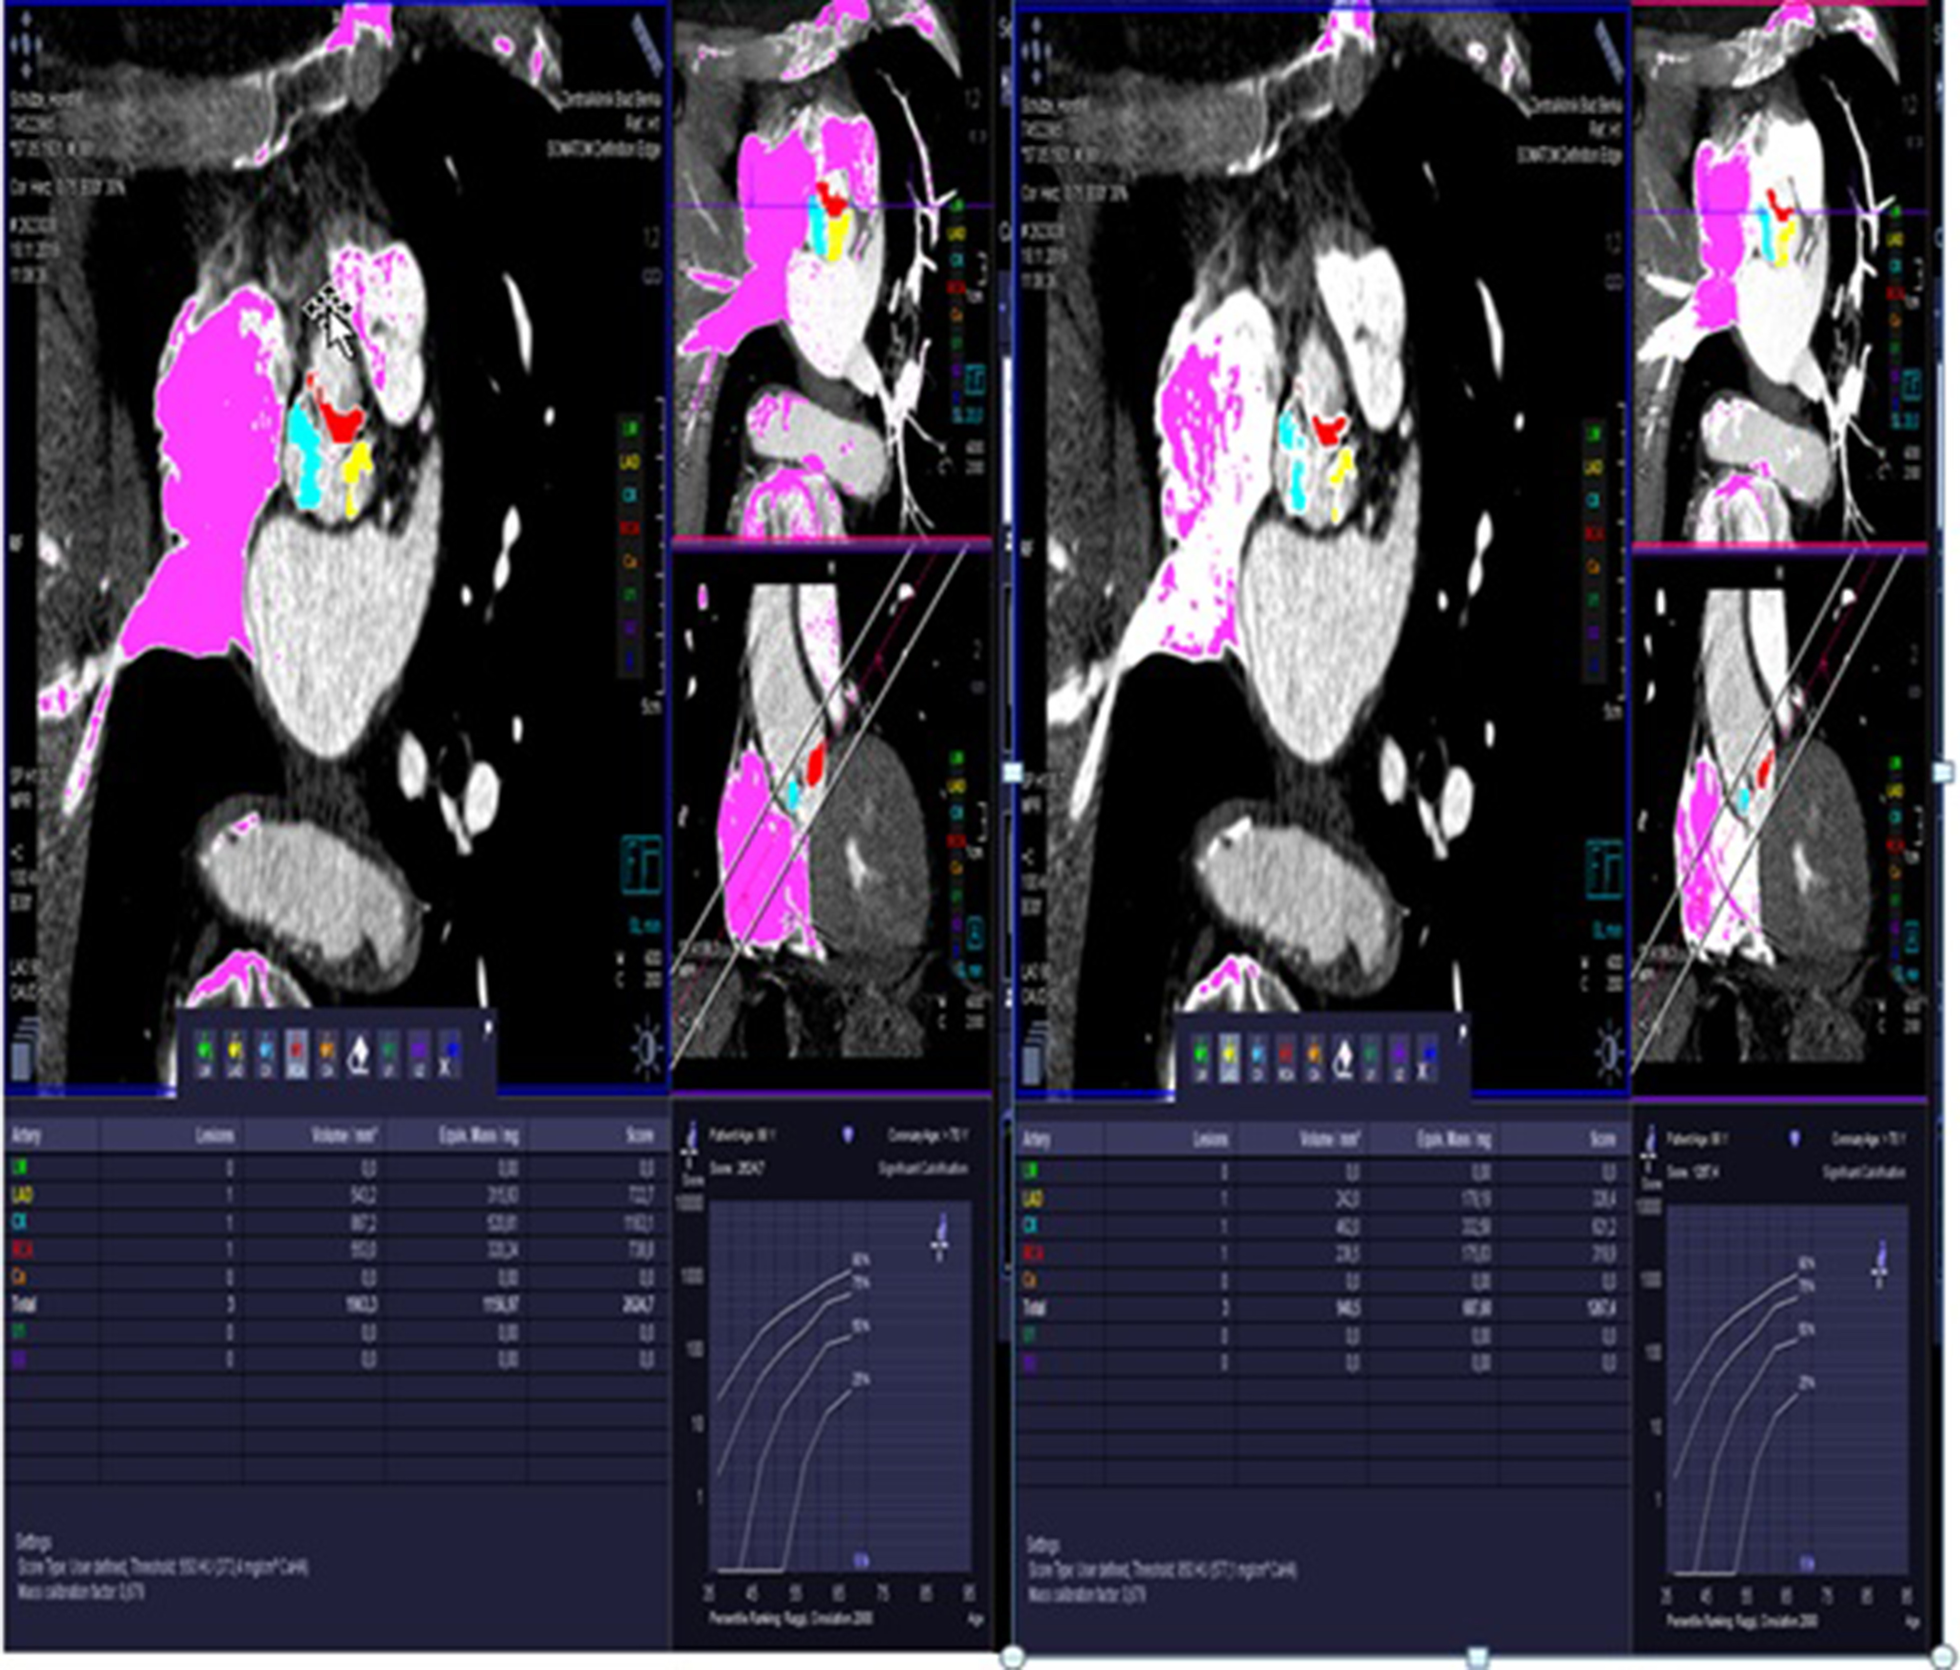The height and width of the screenshot is (1670, 1960).
Task: Select dark green U1 marker tool, right panel
Action: [1372, 1057]
